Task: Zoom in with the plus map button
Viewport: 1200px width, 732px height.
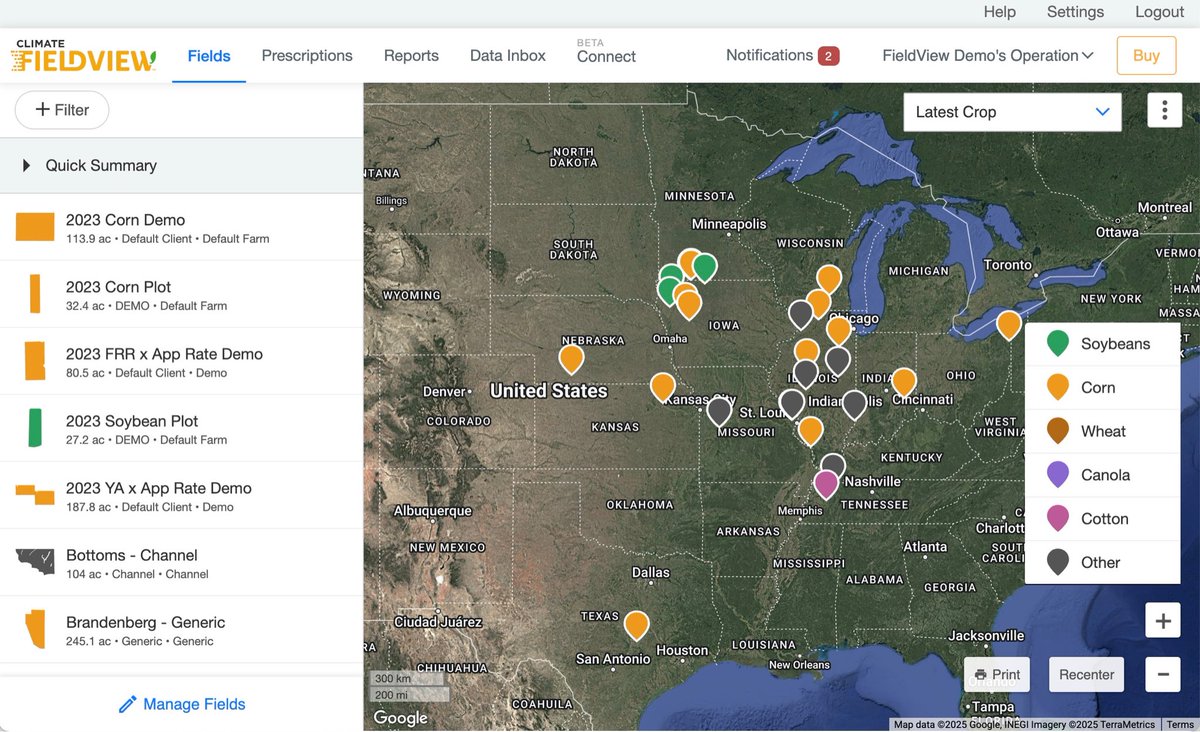Action: coord(1163,621)
